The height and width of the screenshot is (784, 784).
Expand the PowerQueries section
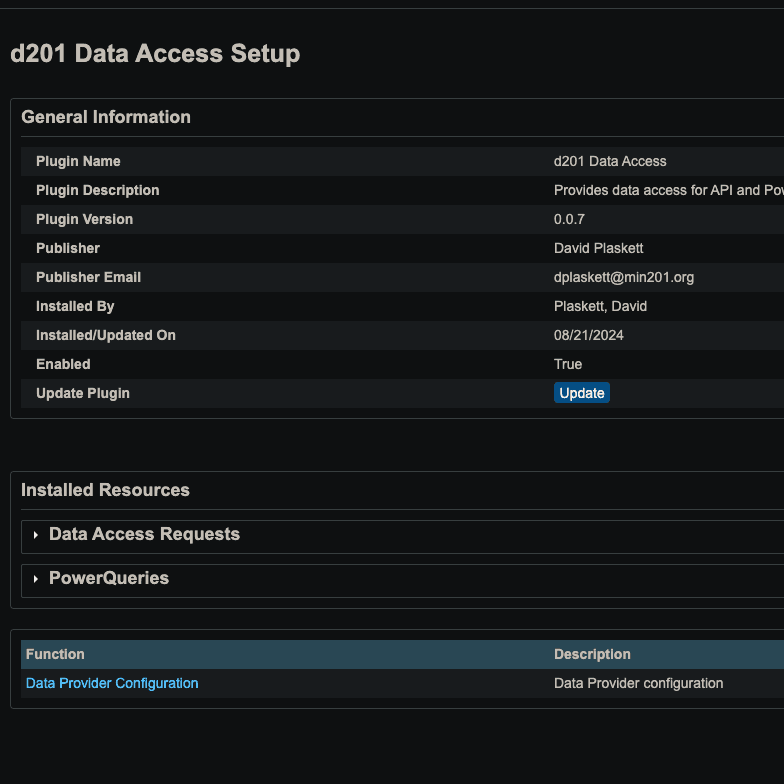[x=36, y=579]
